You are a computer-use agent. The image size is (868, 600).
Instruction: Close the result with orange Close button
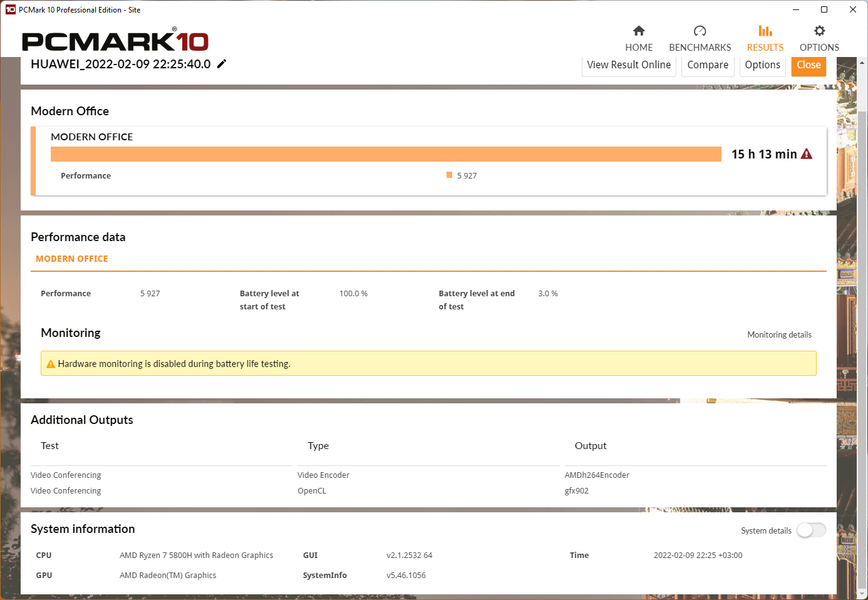tap(808, 65)
